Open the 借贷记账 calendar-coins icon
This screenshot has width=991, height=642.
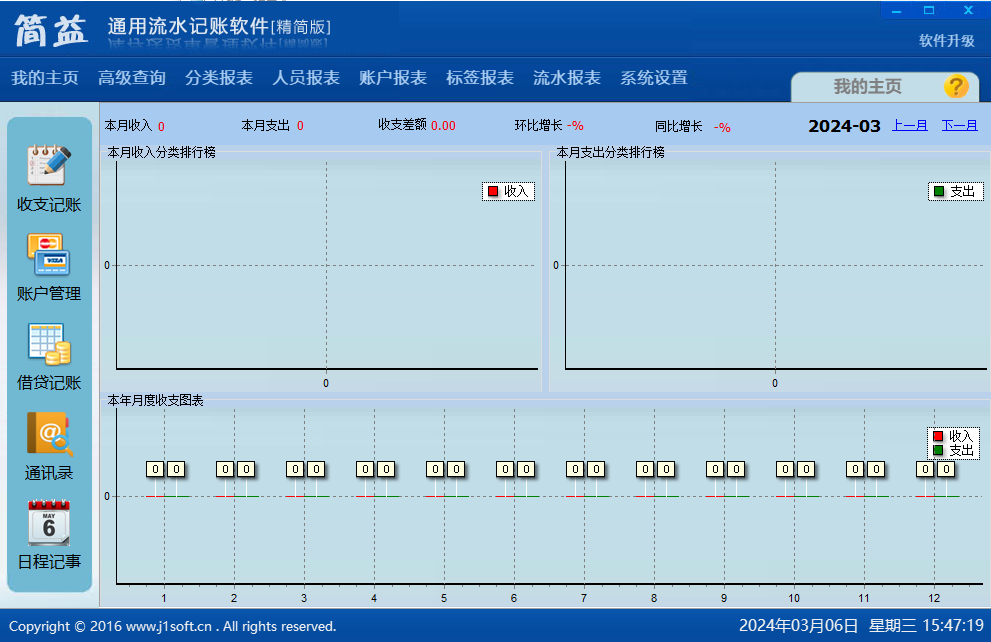tap(49, 344)
